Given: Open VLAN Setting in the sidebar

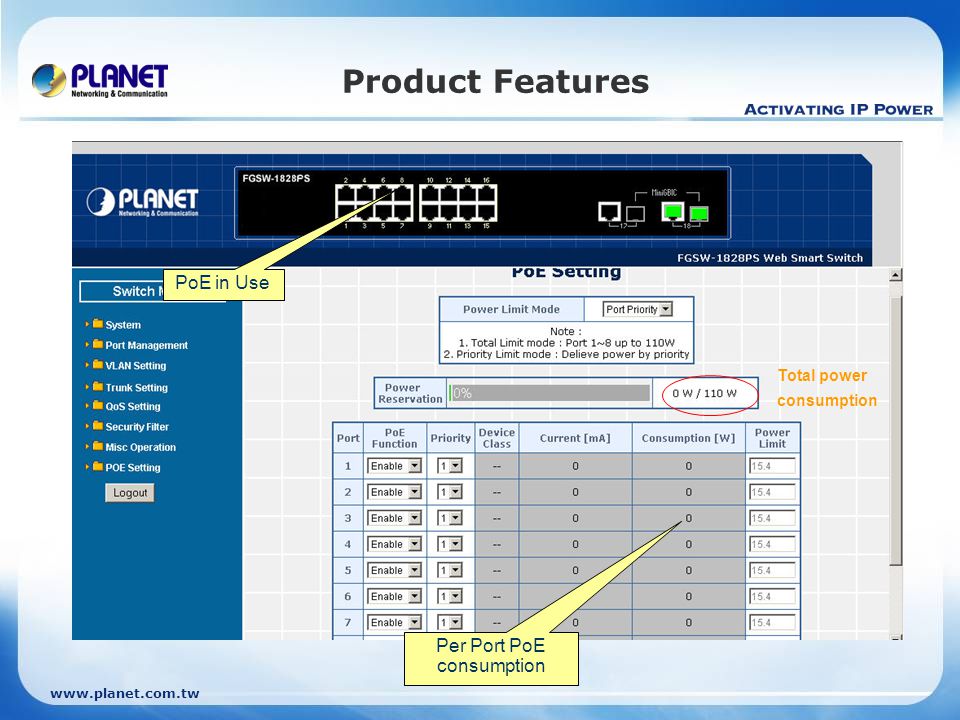Looking at the screenshot, I should tap(135, 366).
